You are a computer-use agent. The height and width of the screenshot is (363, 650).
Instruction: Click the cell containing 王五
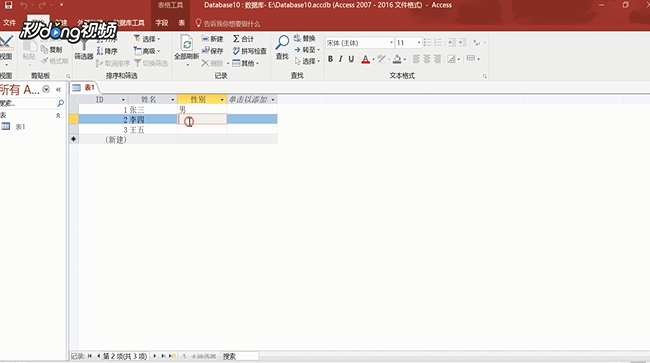point(153,130)
